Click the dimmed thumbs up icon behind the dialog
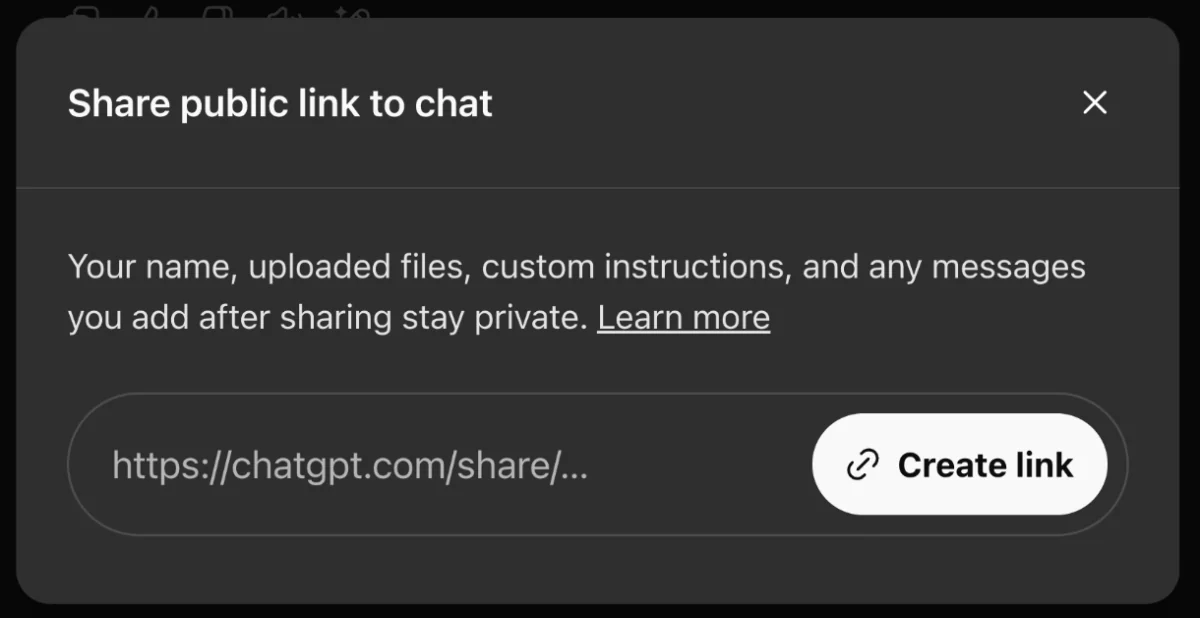This screenshot has width=1200, height=618. tap(150, 12)
